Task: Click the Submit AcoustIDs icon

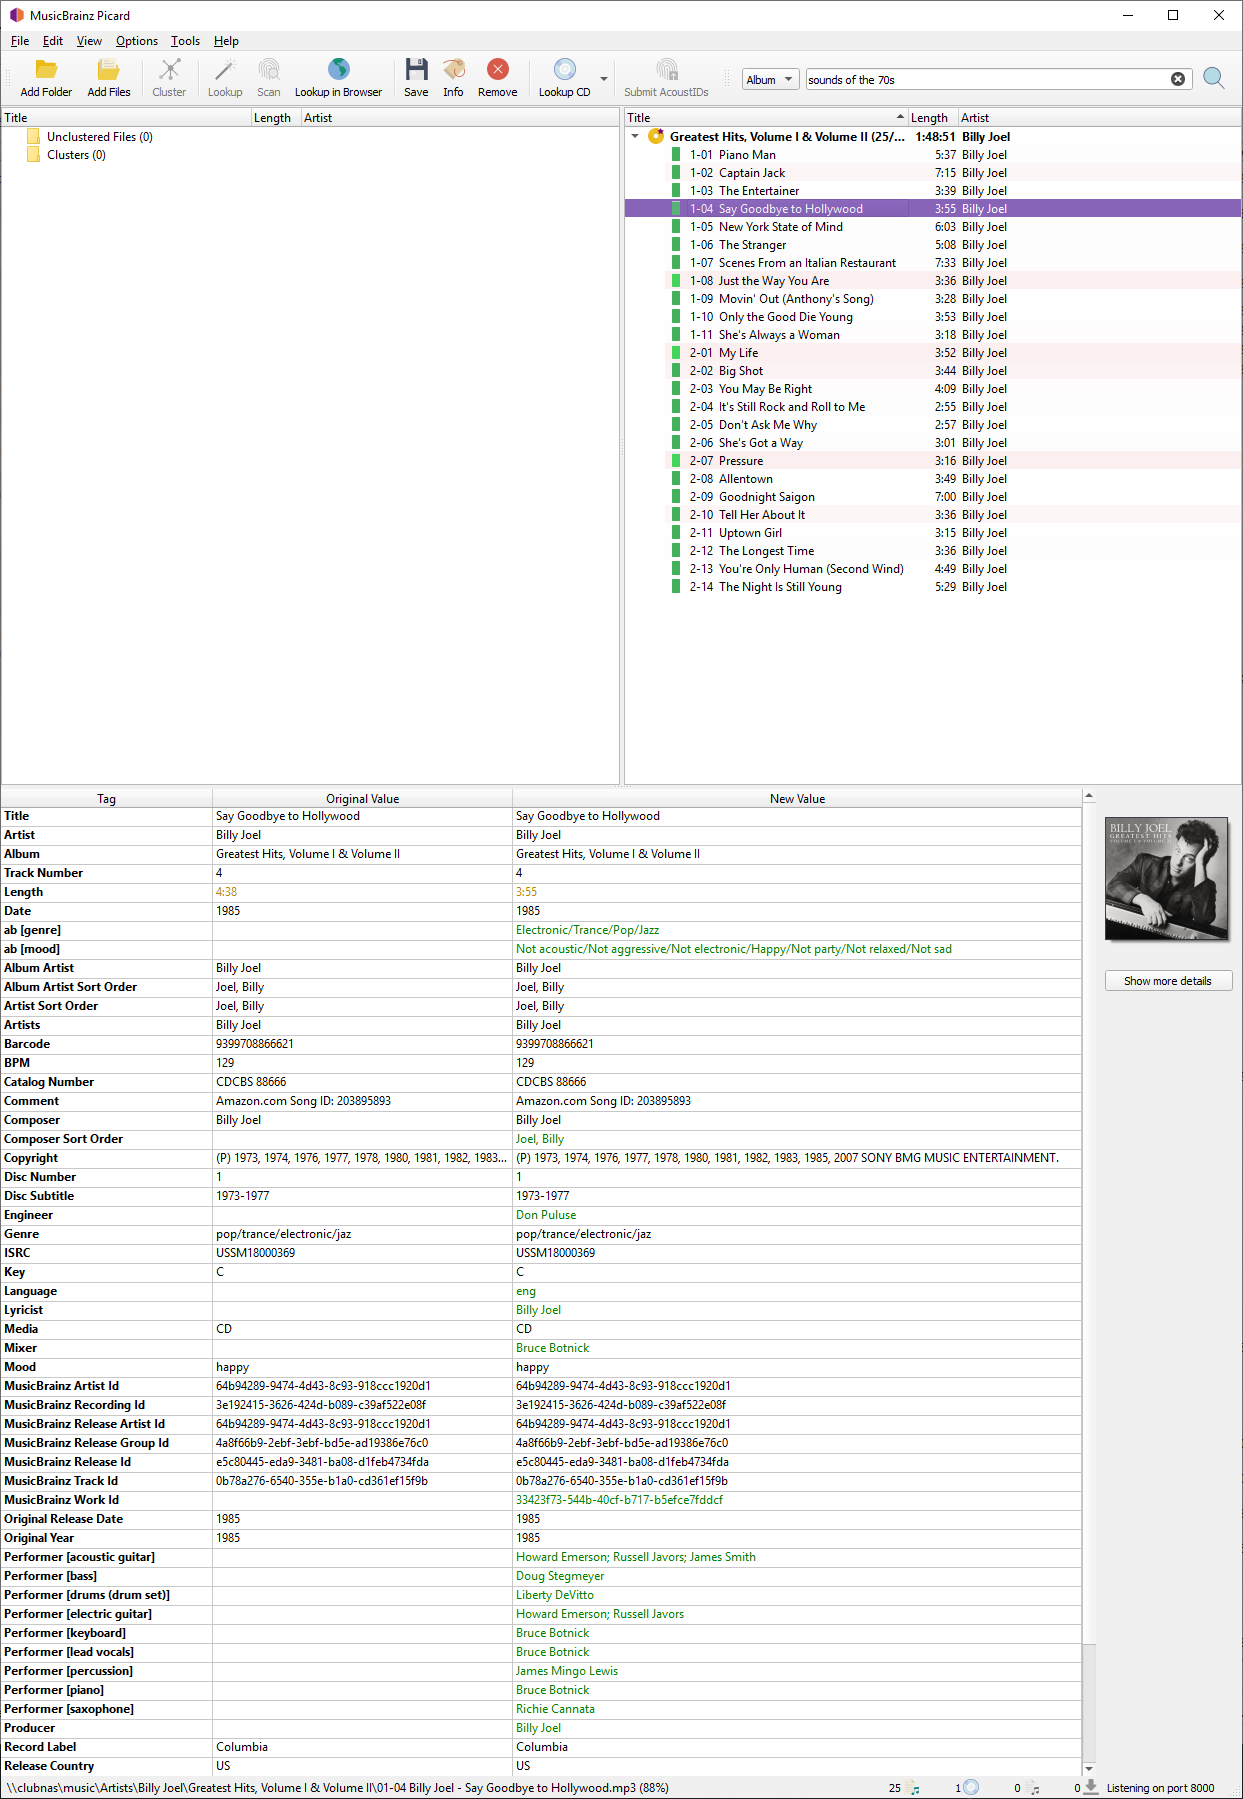Action: coord(666,69)
